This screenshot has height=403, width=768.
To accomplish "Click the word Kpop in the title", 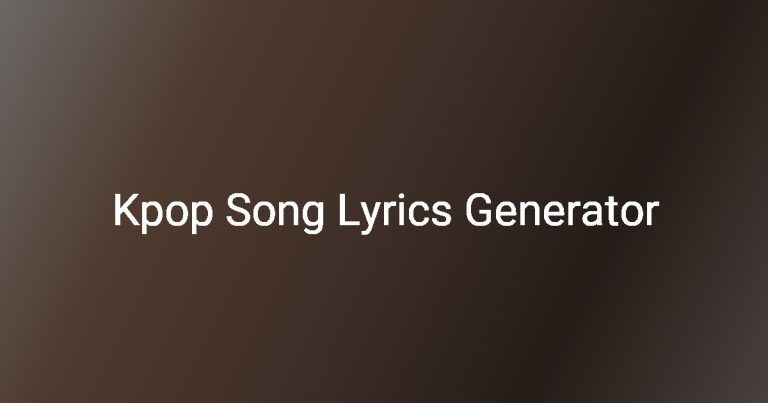I will tap(163, 213).
